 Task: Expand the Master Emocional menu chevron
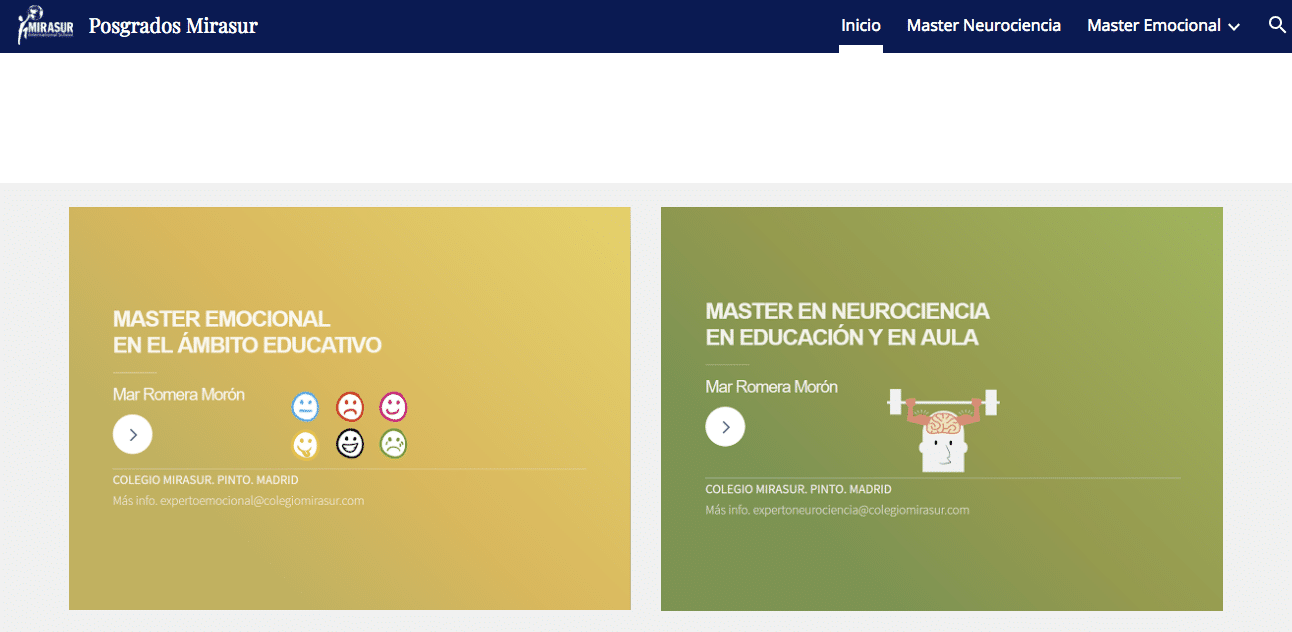click(1234, 27)
